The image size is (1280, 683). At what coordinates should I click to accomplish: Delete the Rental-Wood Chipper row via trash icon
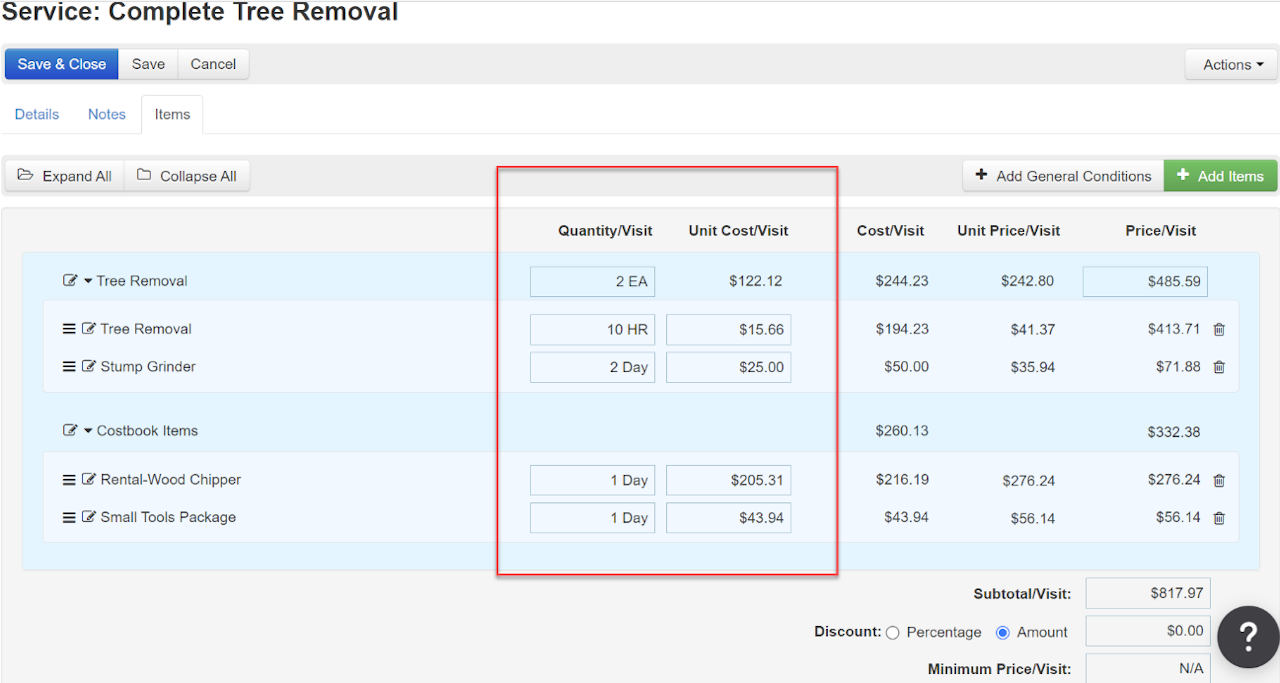pyautogui.click(x=1219, y=481)
